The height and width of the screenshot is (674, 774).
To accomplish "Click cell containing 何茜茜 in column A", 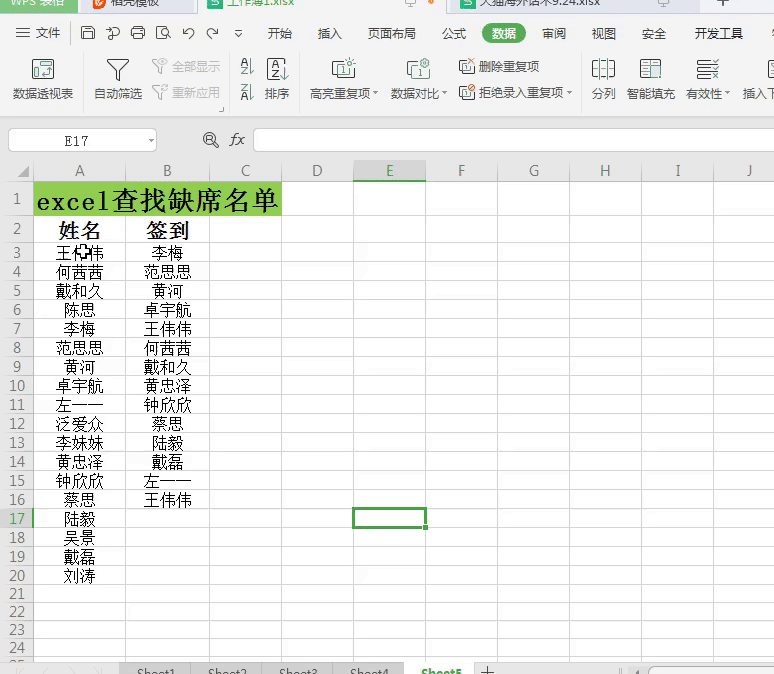I will click(x=79, y=272).
